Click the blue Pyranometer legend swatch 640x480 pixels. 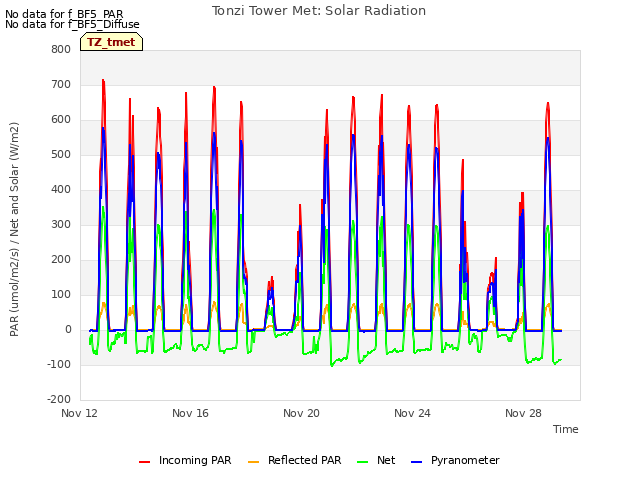point(416,462)
